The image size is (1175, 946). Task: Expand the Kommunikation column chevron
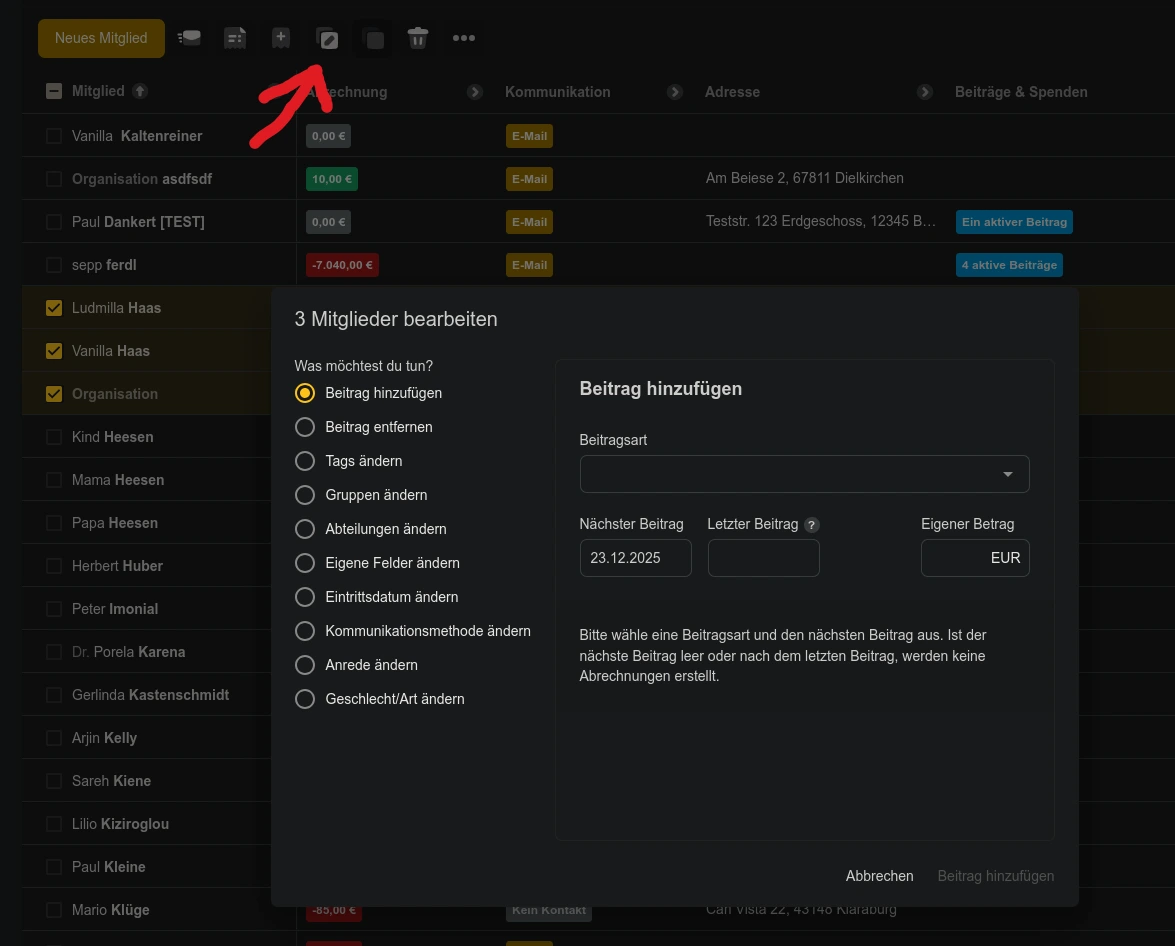click(675, 92)
